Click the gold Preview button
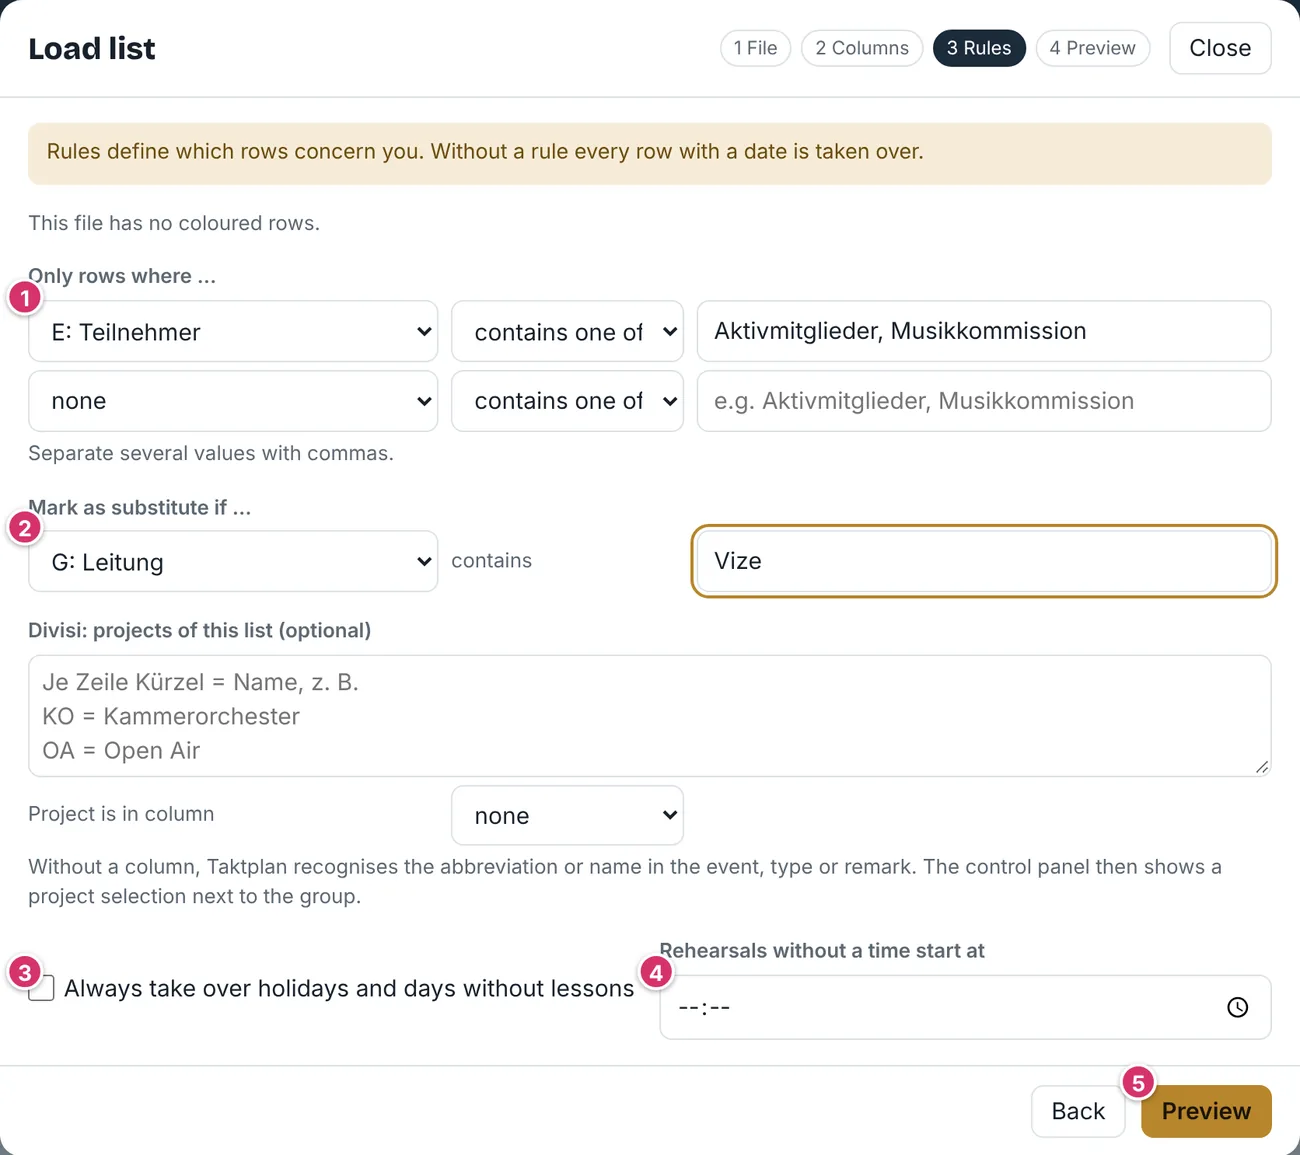This screenshot has width=1300, height=1155. click(x=1206, y=1111)
